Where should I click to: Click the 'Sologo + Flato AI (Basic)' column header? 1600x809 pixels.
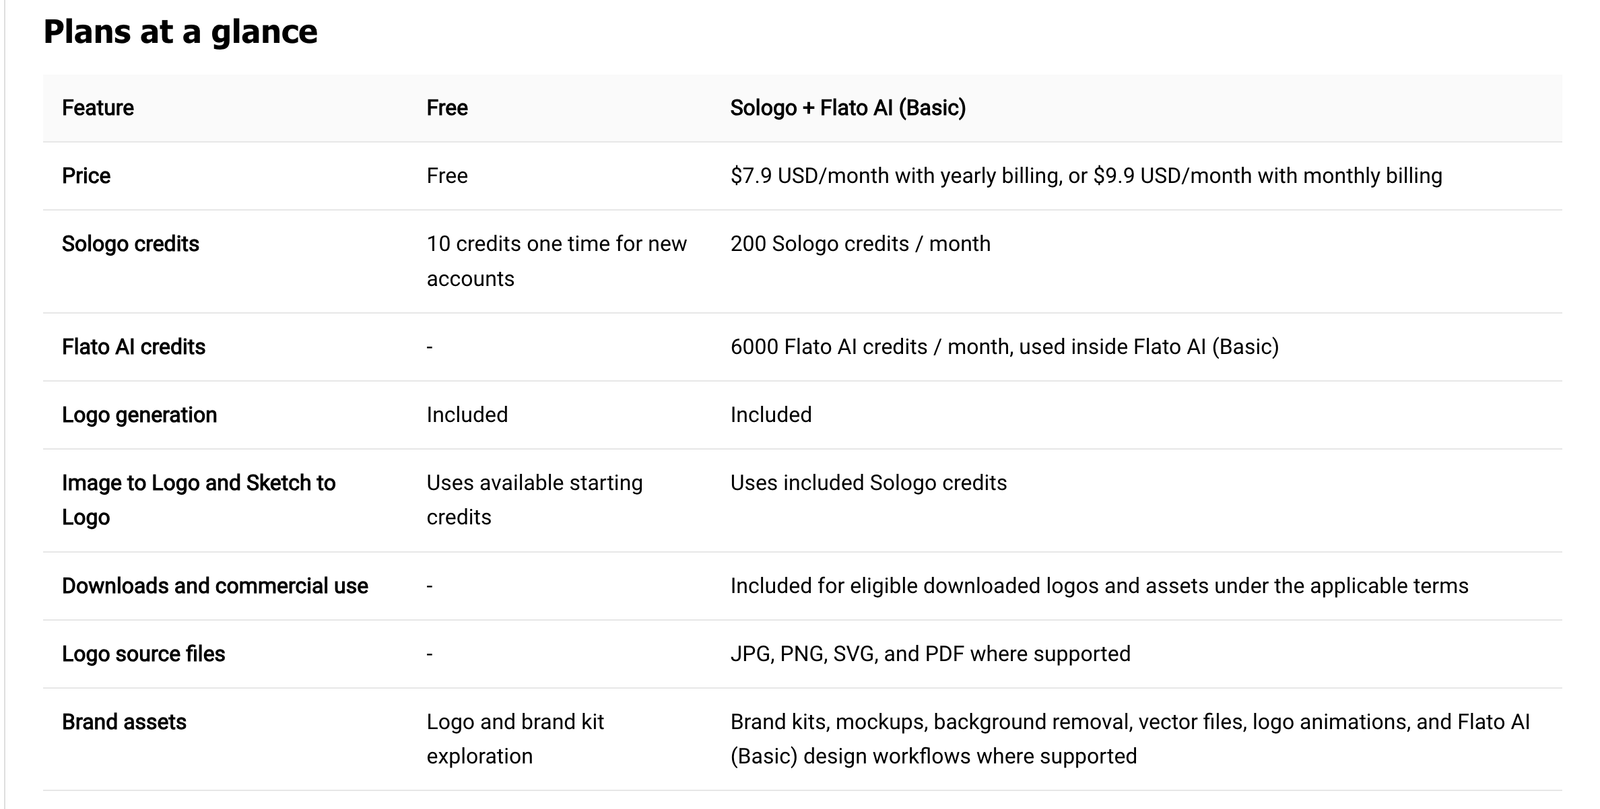coord(848,108)
